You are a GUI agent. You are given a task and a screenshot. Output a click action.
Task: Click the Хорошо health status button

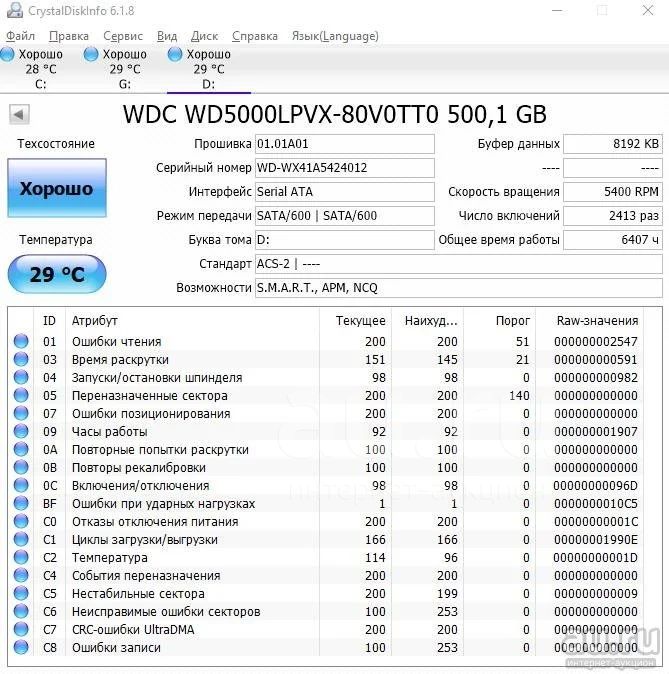coord(57,188)
